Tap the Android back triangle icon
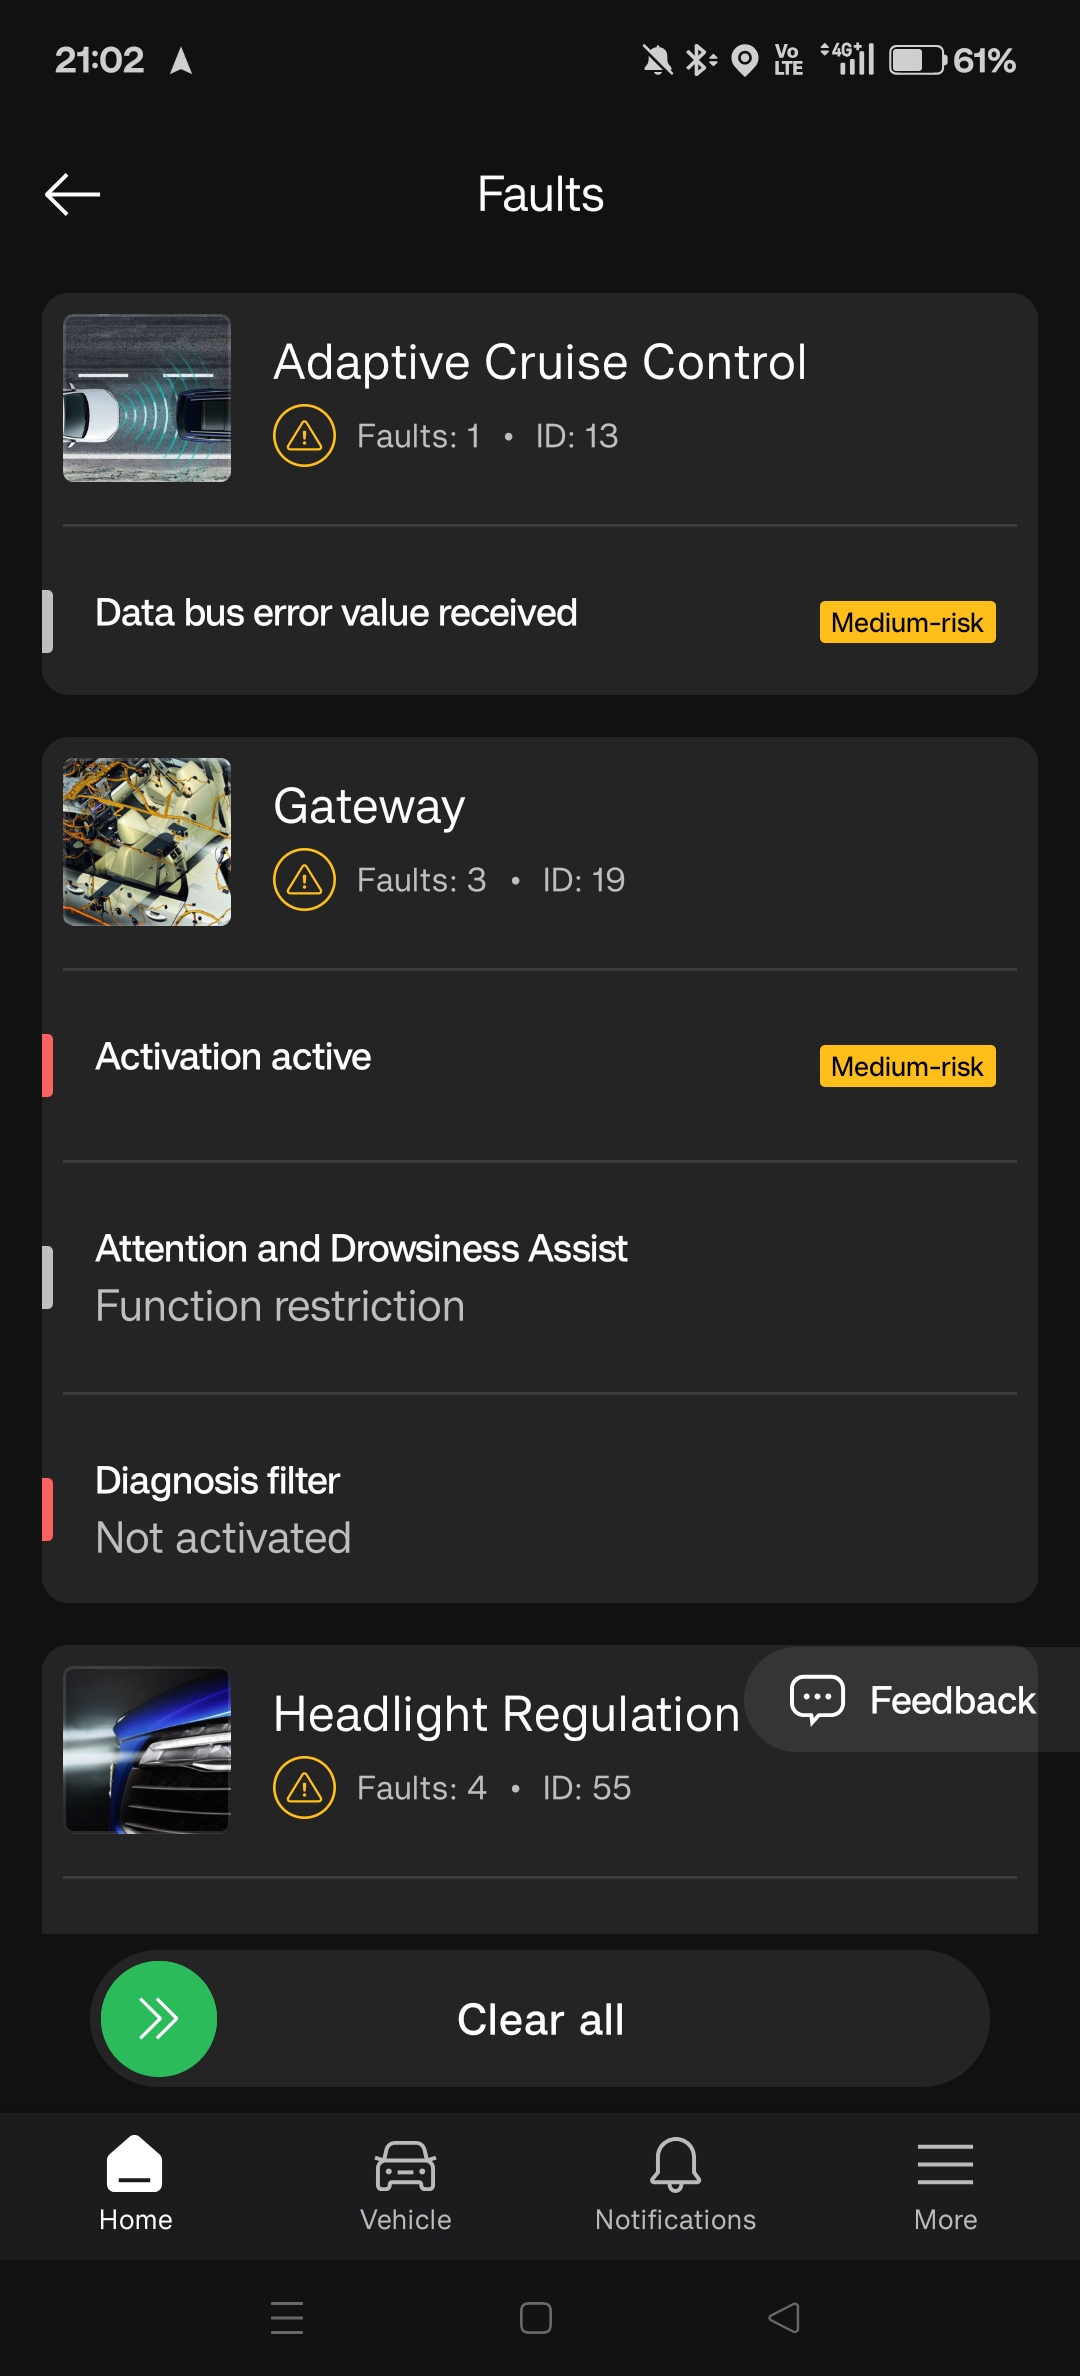This screenshot has width=1080, height=2376. pyautogui.click(x=784, y=2317)
